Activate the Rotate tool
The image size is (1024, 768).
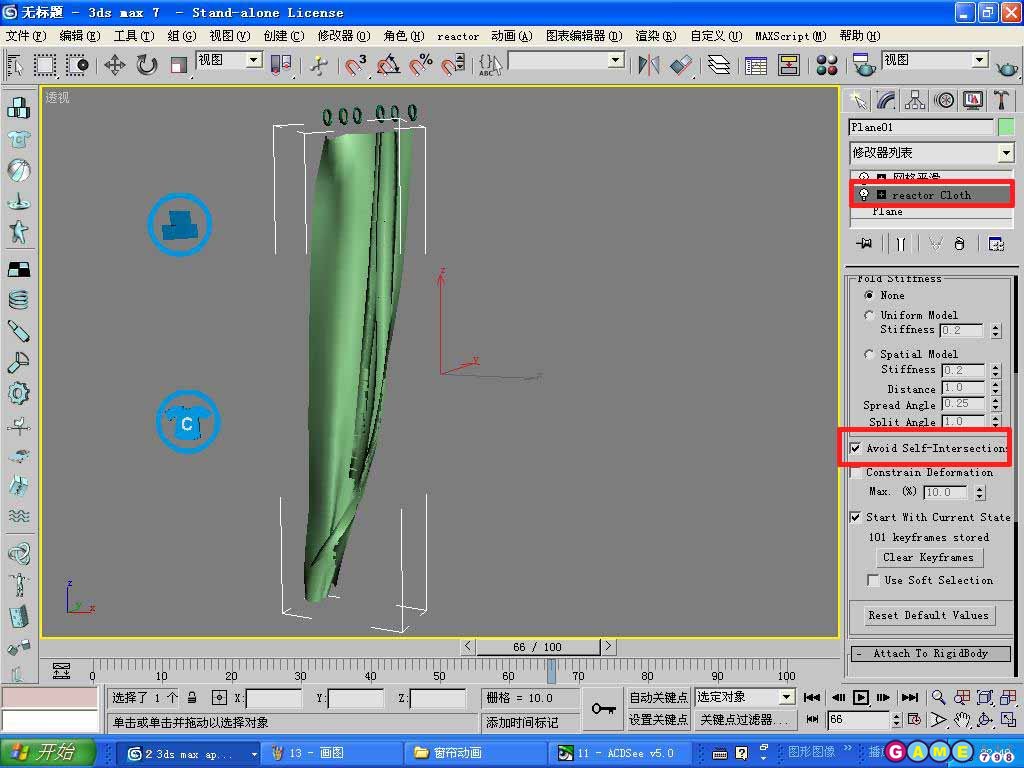[x=147, y=65]
